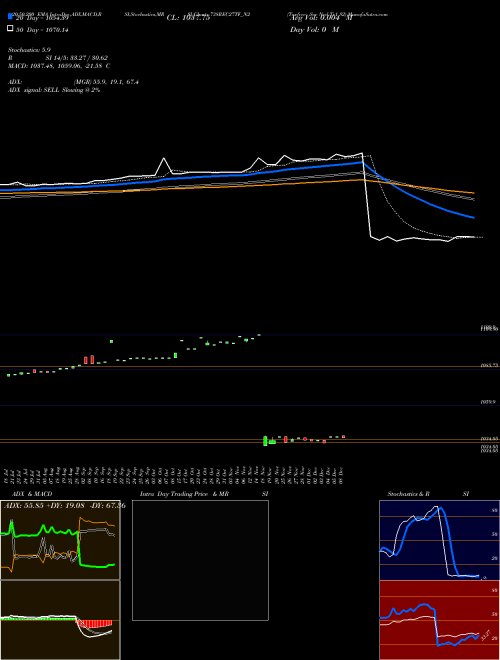The height and width of the screenshot is (660, 500).
Task: Open the empty Intra Day Trading panel
Action: click(200, 560)
